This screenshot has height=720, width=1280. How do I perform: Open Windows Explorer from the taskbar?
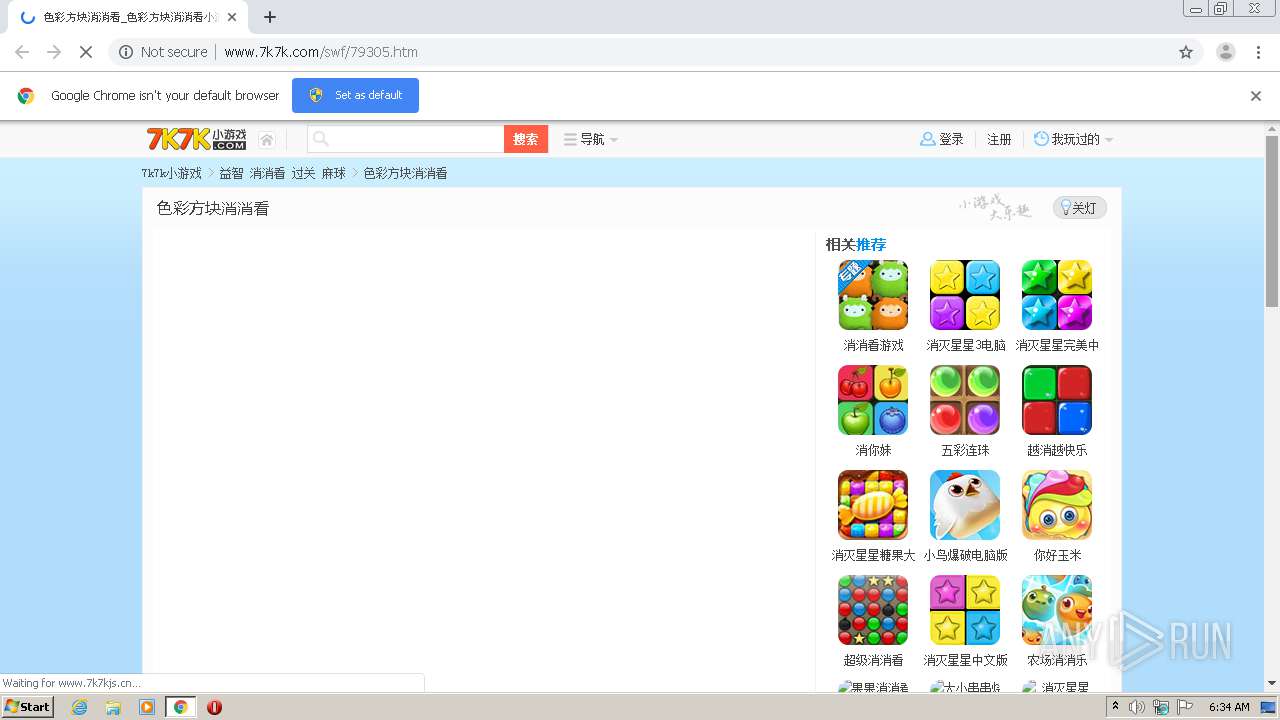coord(113,707)
